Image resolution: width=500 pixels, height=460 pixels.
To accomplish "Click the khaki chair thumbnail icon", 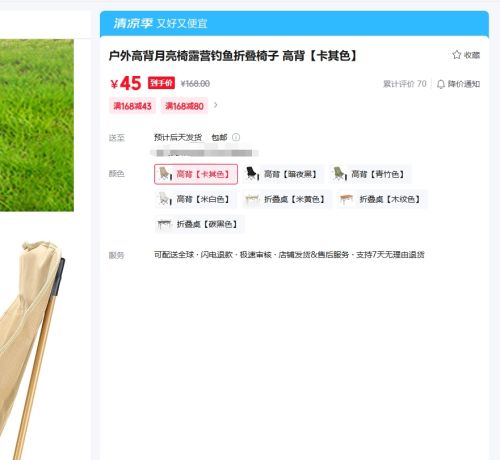I will (x=165, y=174).
